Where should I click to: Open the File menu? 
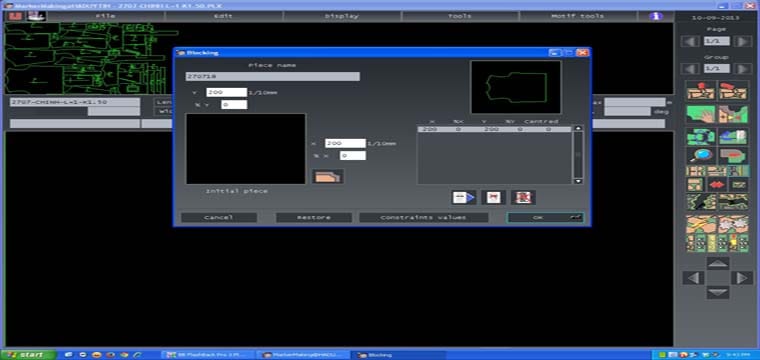pyautogui.click(x=106, y=16)
